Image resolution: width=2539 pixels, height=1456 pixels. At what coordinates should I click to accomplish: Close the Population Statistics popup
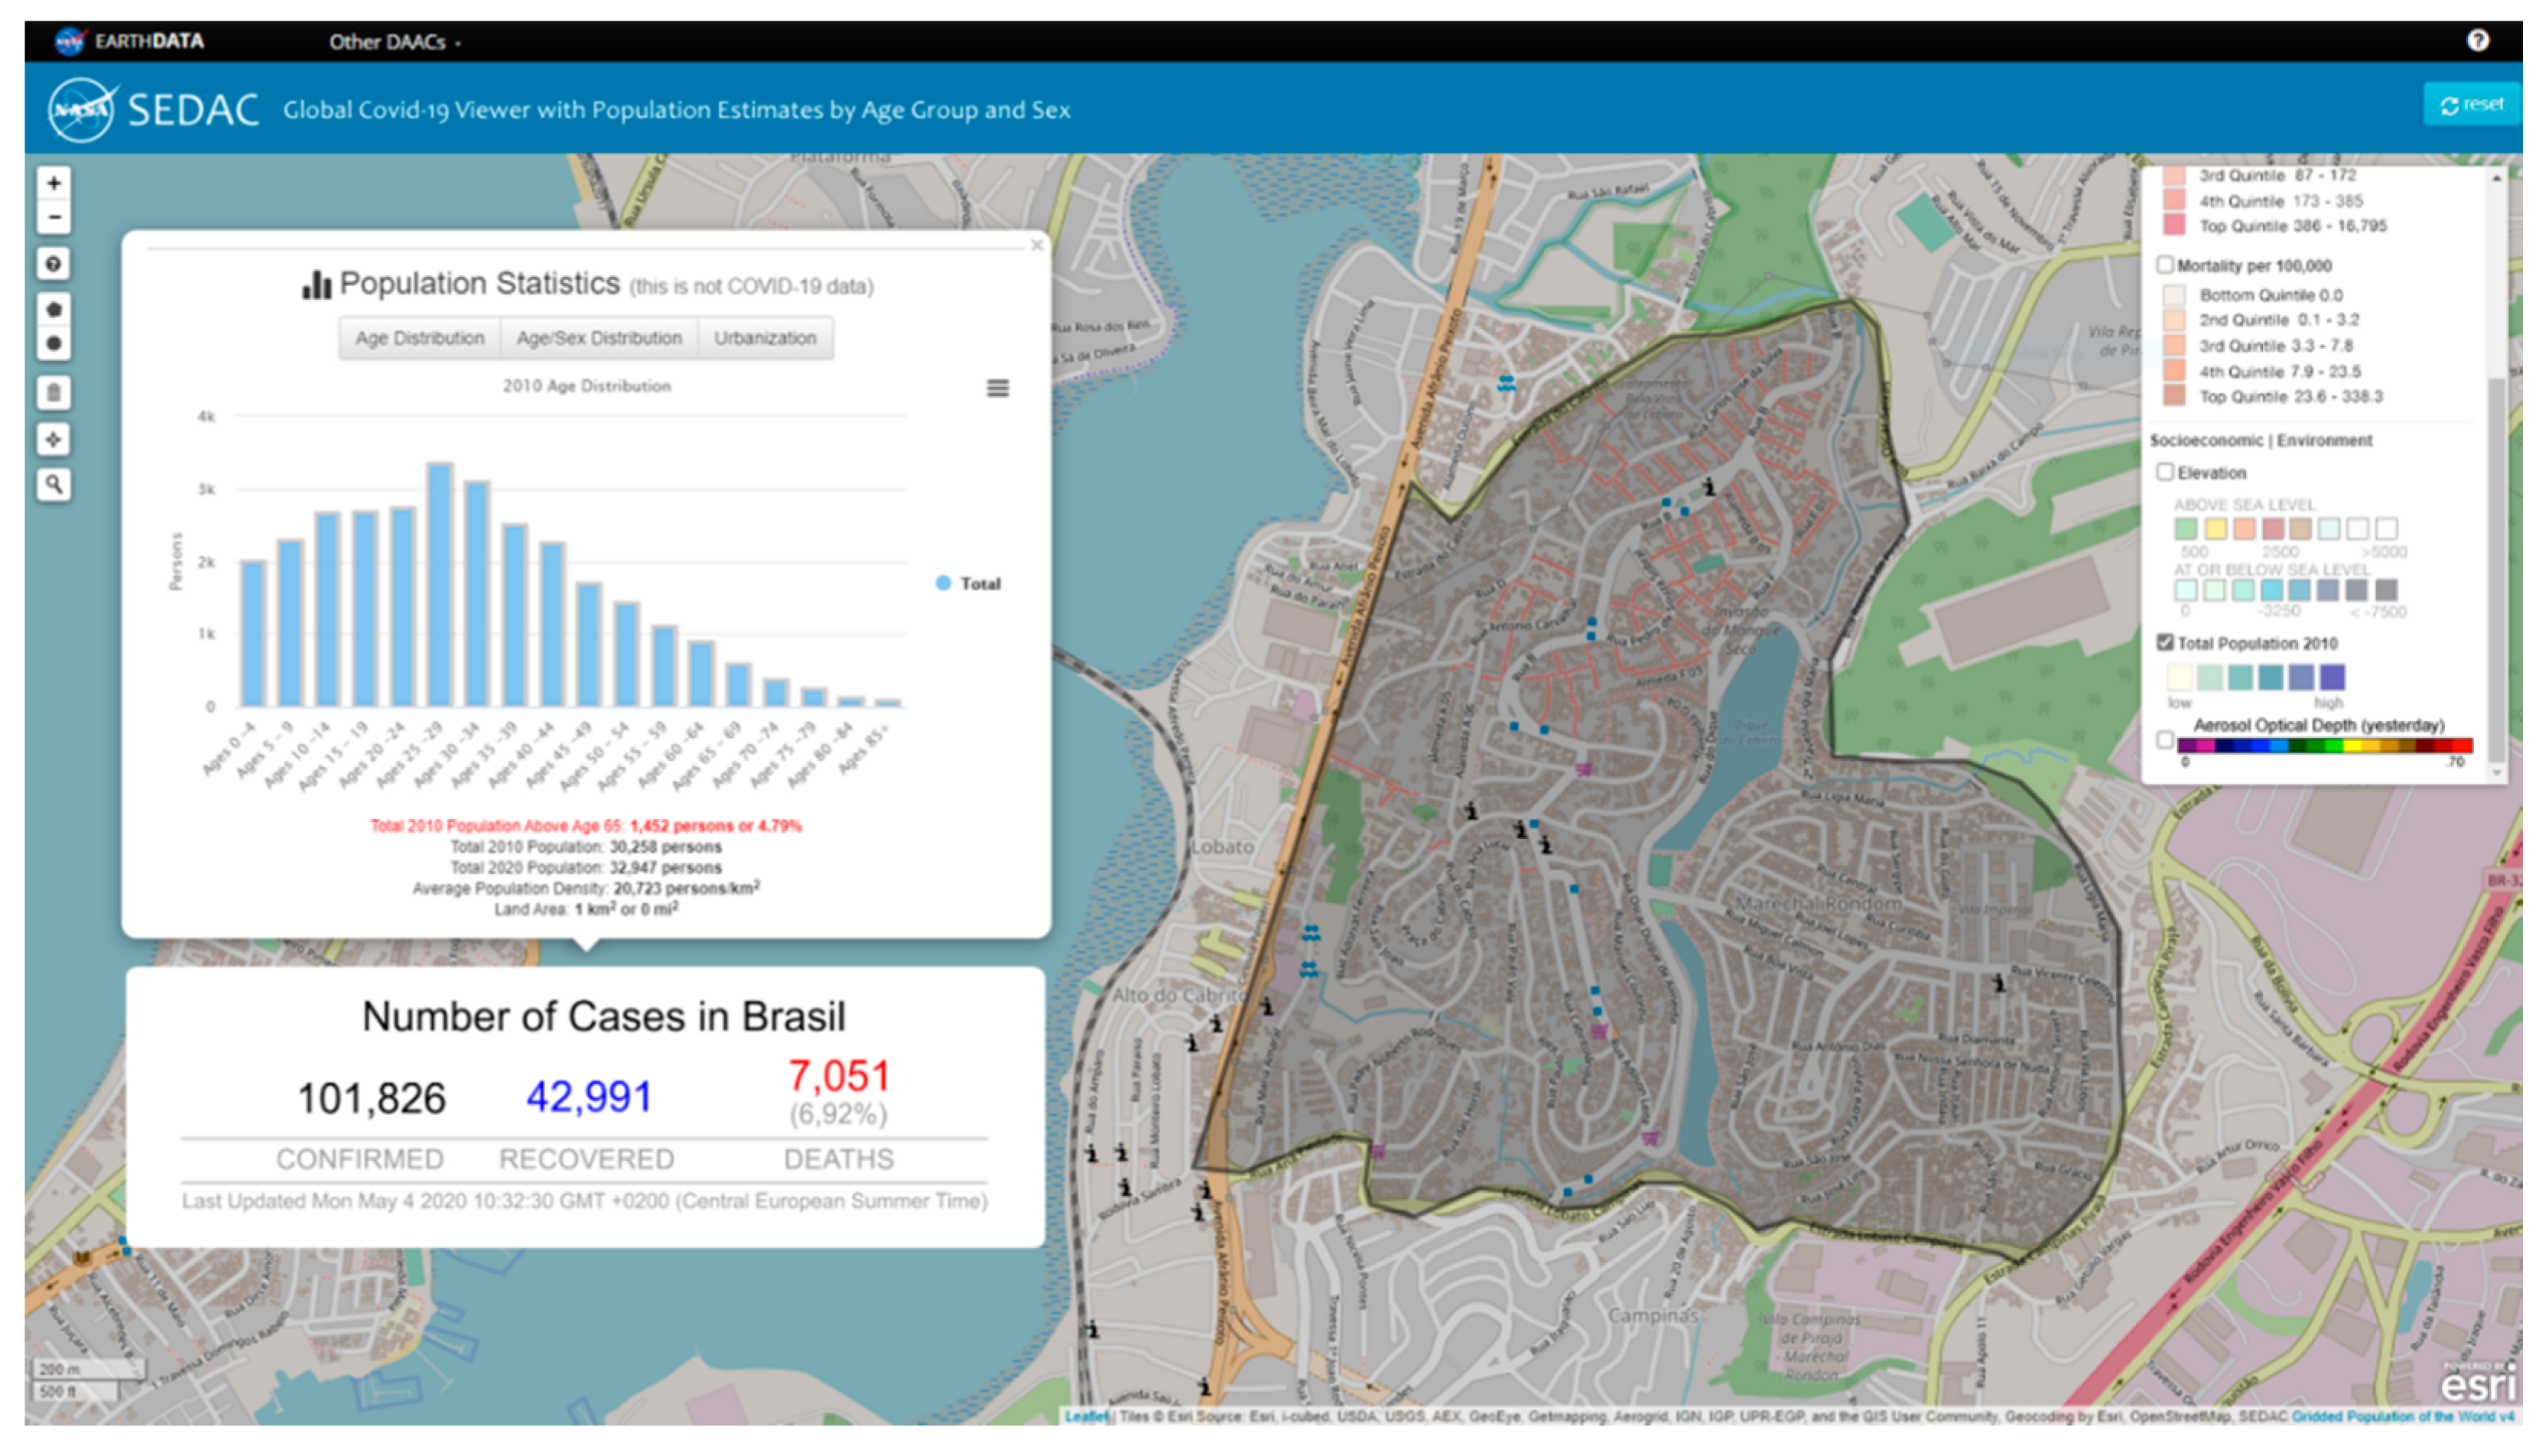(1036, 245)
